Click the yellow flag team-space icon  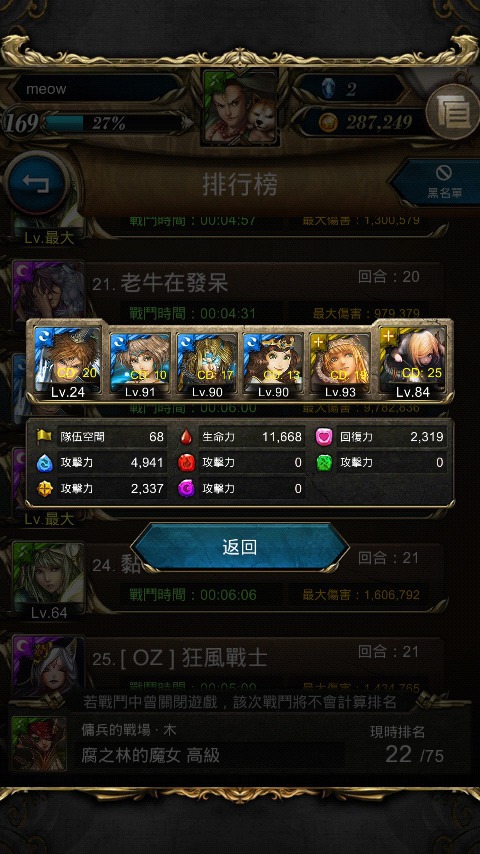pyautogui.click(x=44, y=437)
